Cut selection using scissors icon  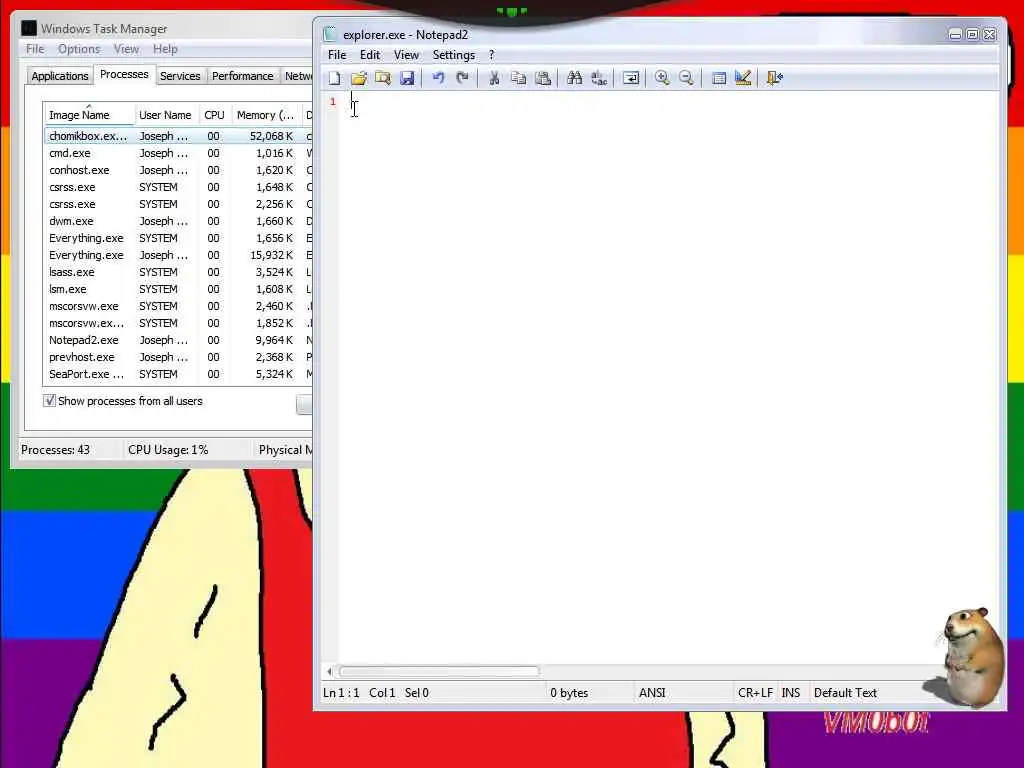coord(494,78)
